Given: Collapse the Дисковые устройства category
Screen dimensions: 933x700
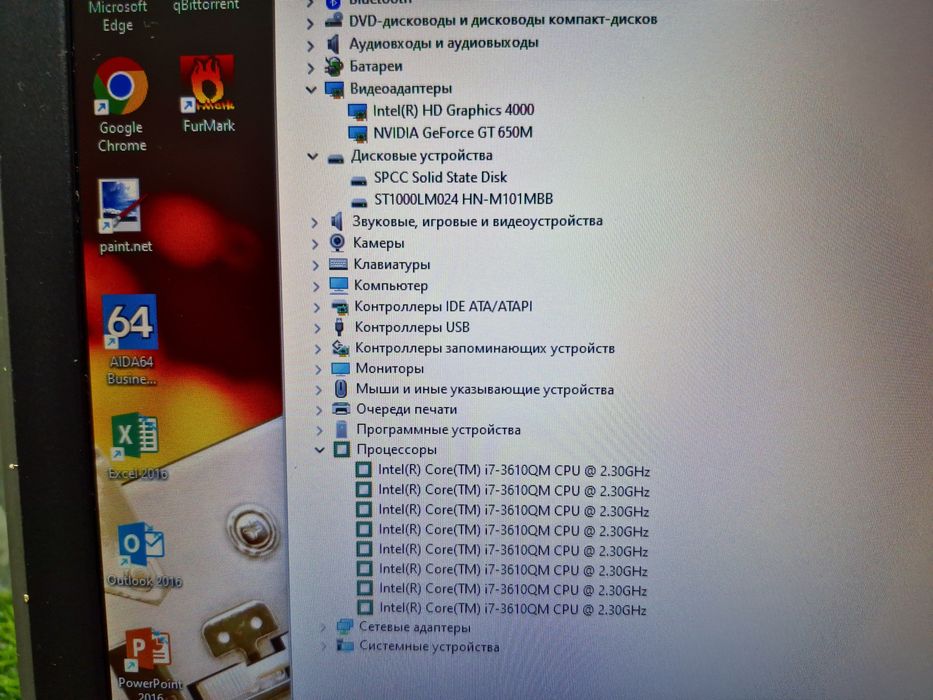Looking at the screenshot, I should pyautogui.click(x=312, y=157).
